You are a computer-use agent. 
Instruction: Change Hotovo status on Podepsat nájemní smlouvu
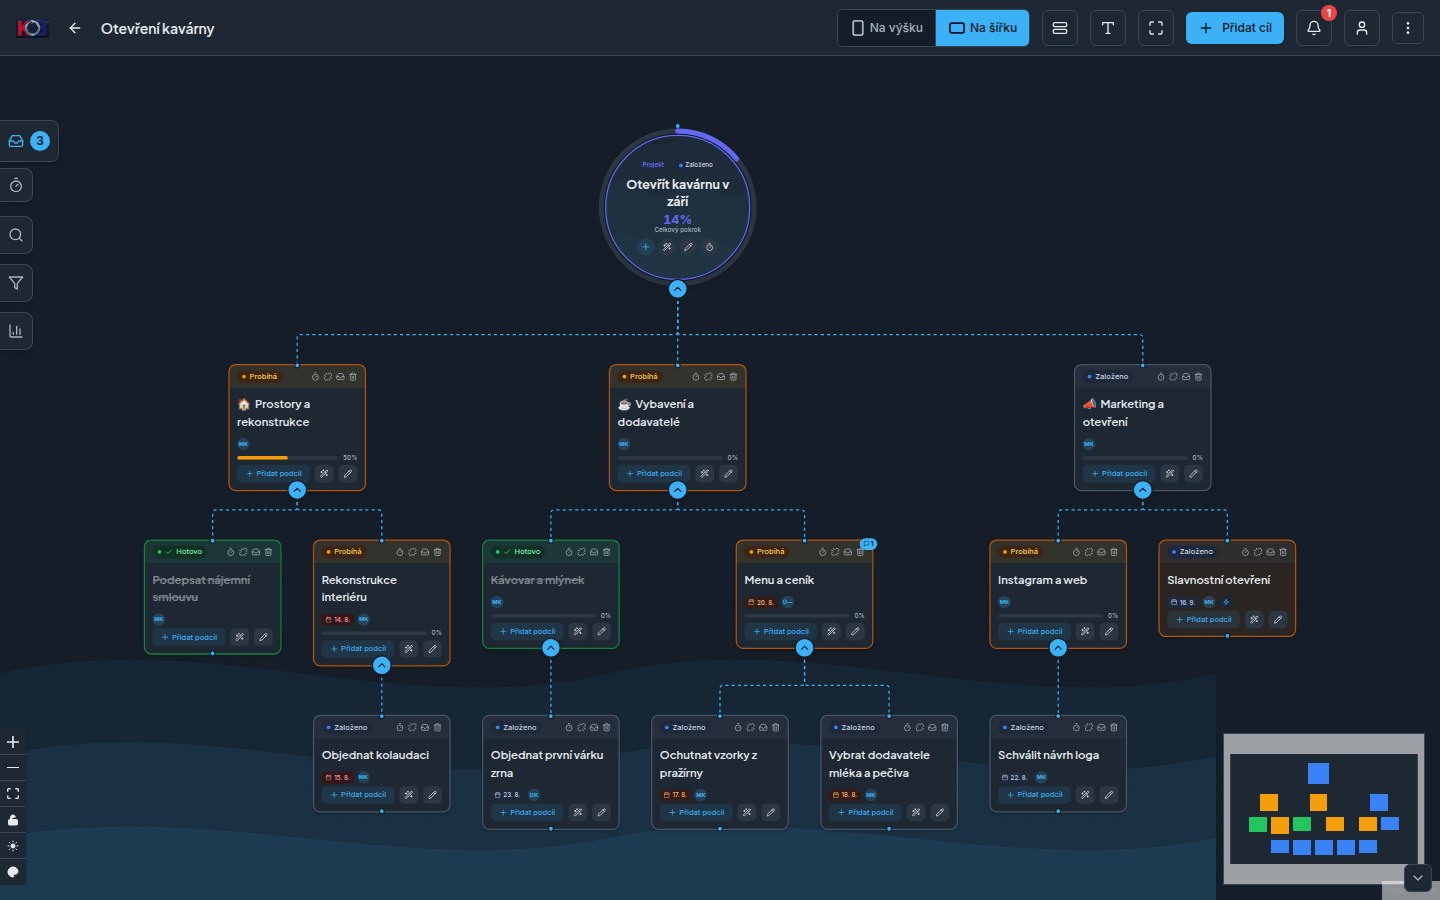(180, 552)
